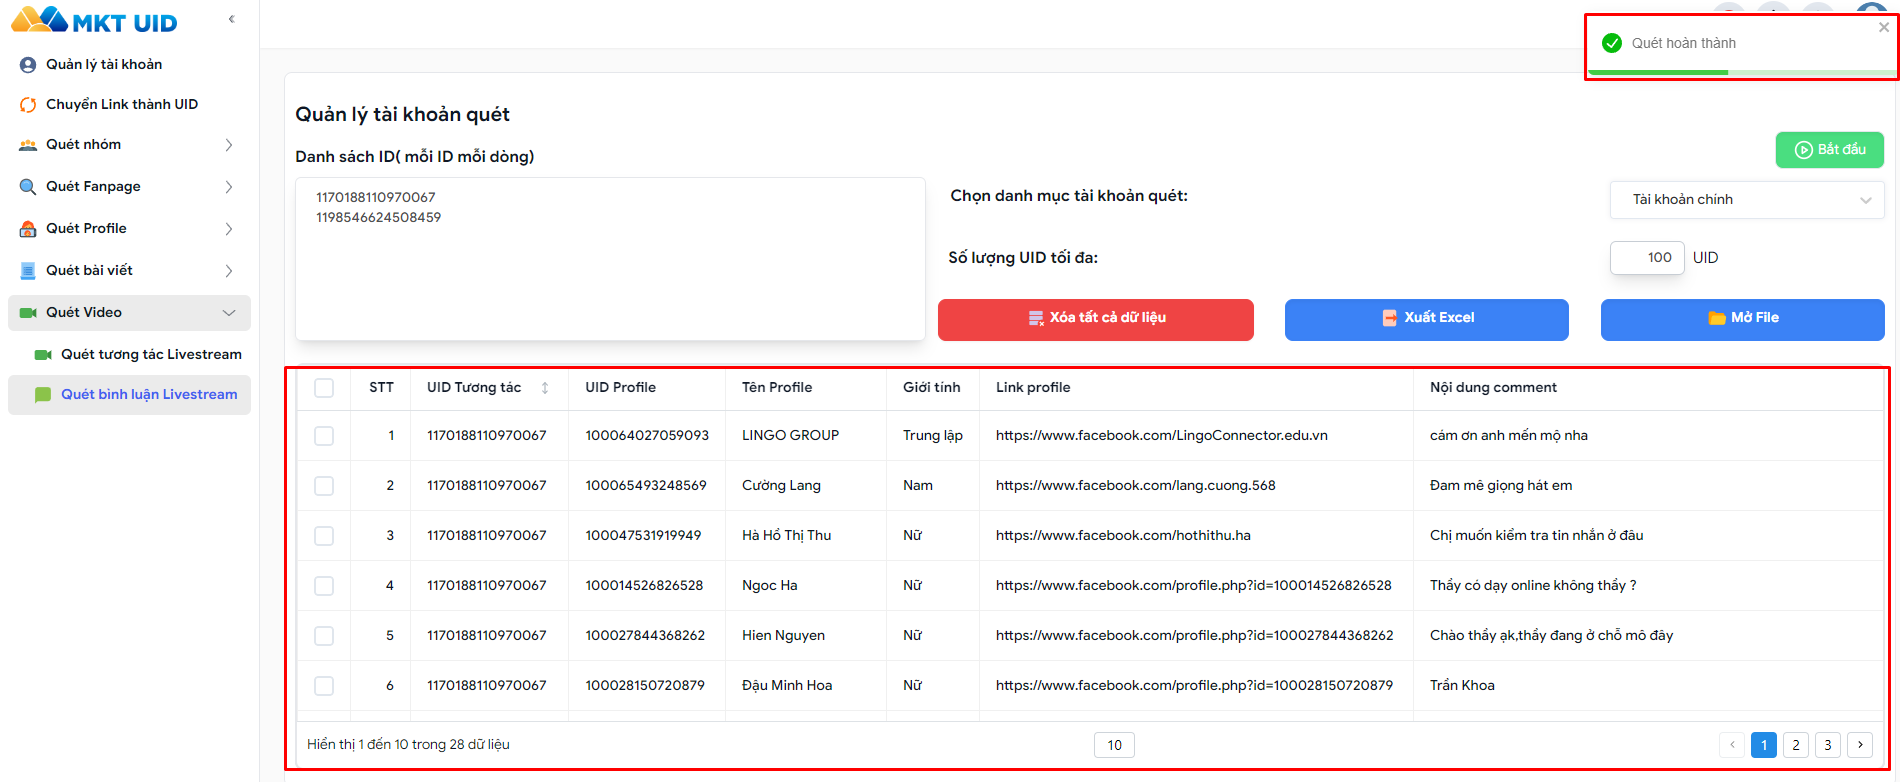Open profile link for id 100014526826528
Screen dimensions: 1900x782
[x=1194, y=586]
